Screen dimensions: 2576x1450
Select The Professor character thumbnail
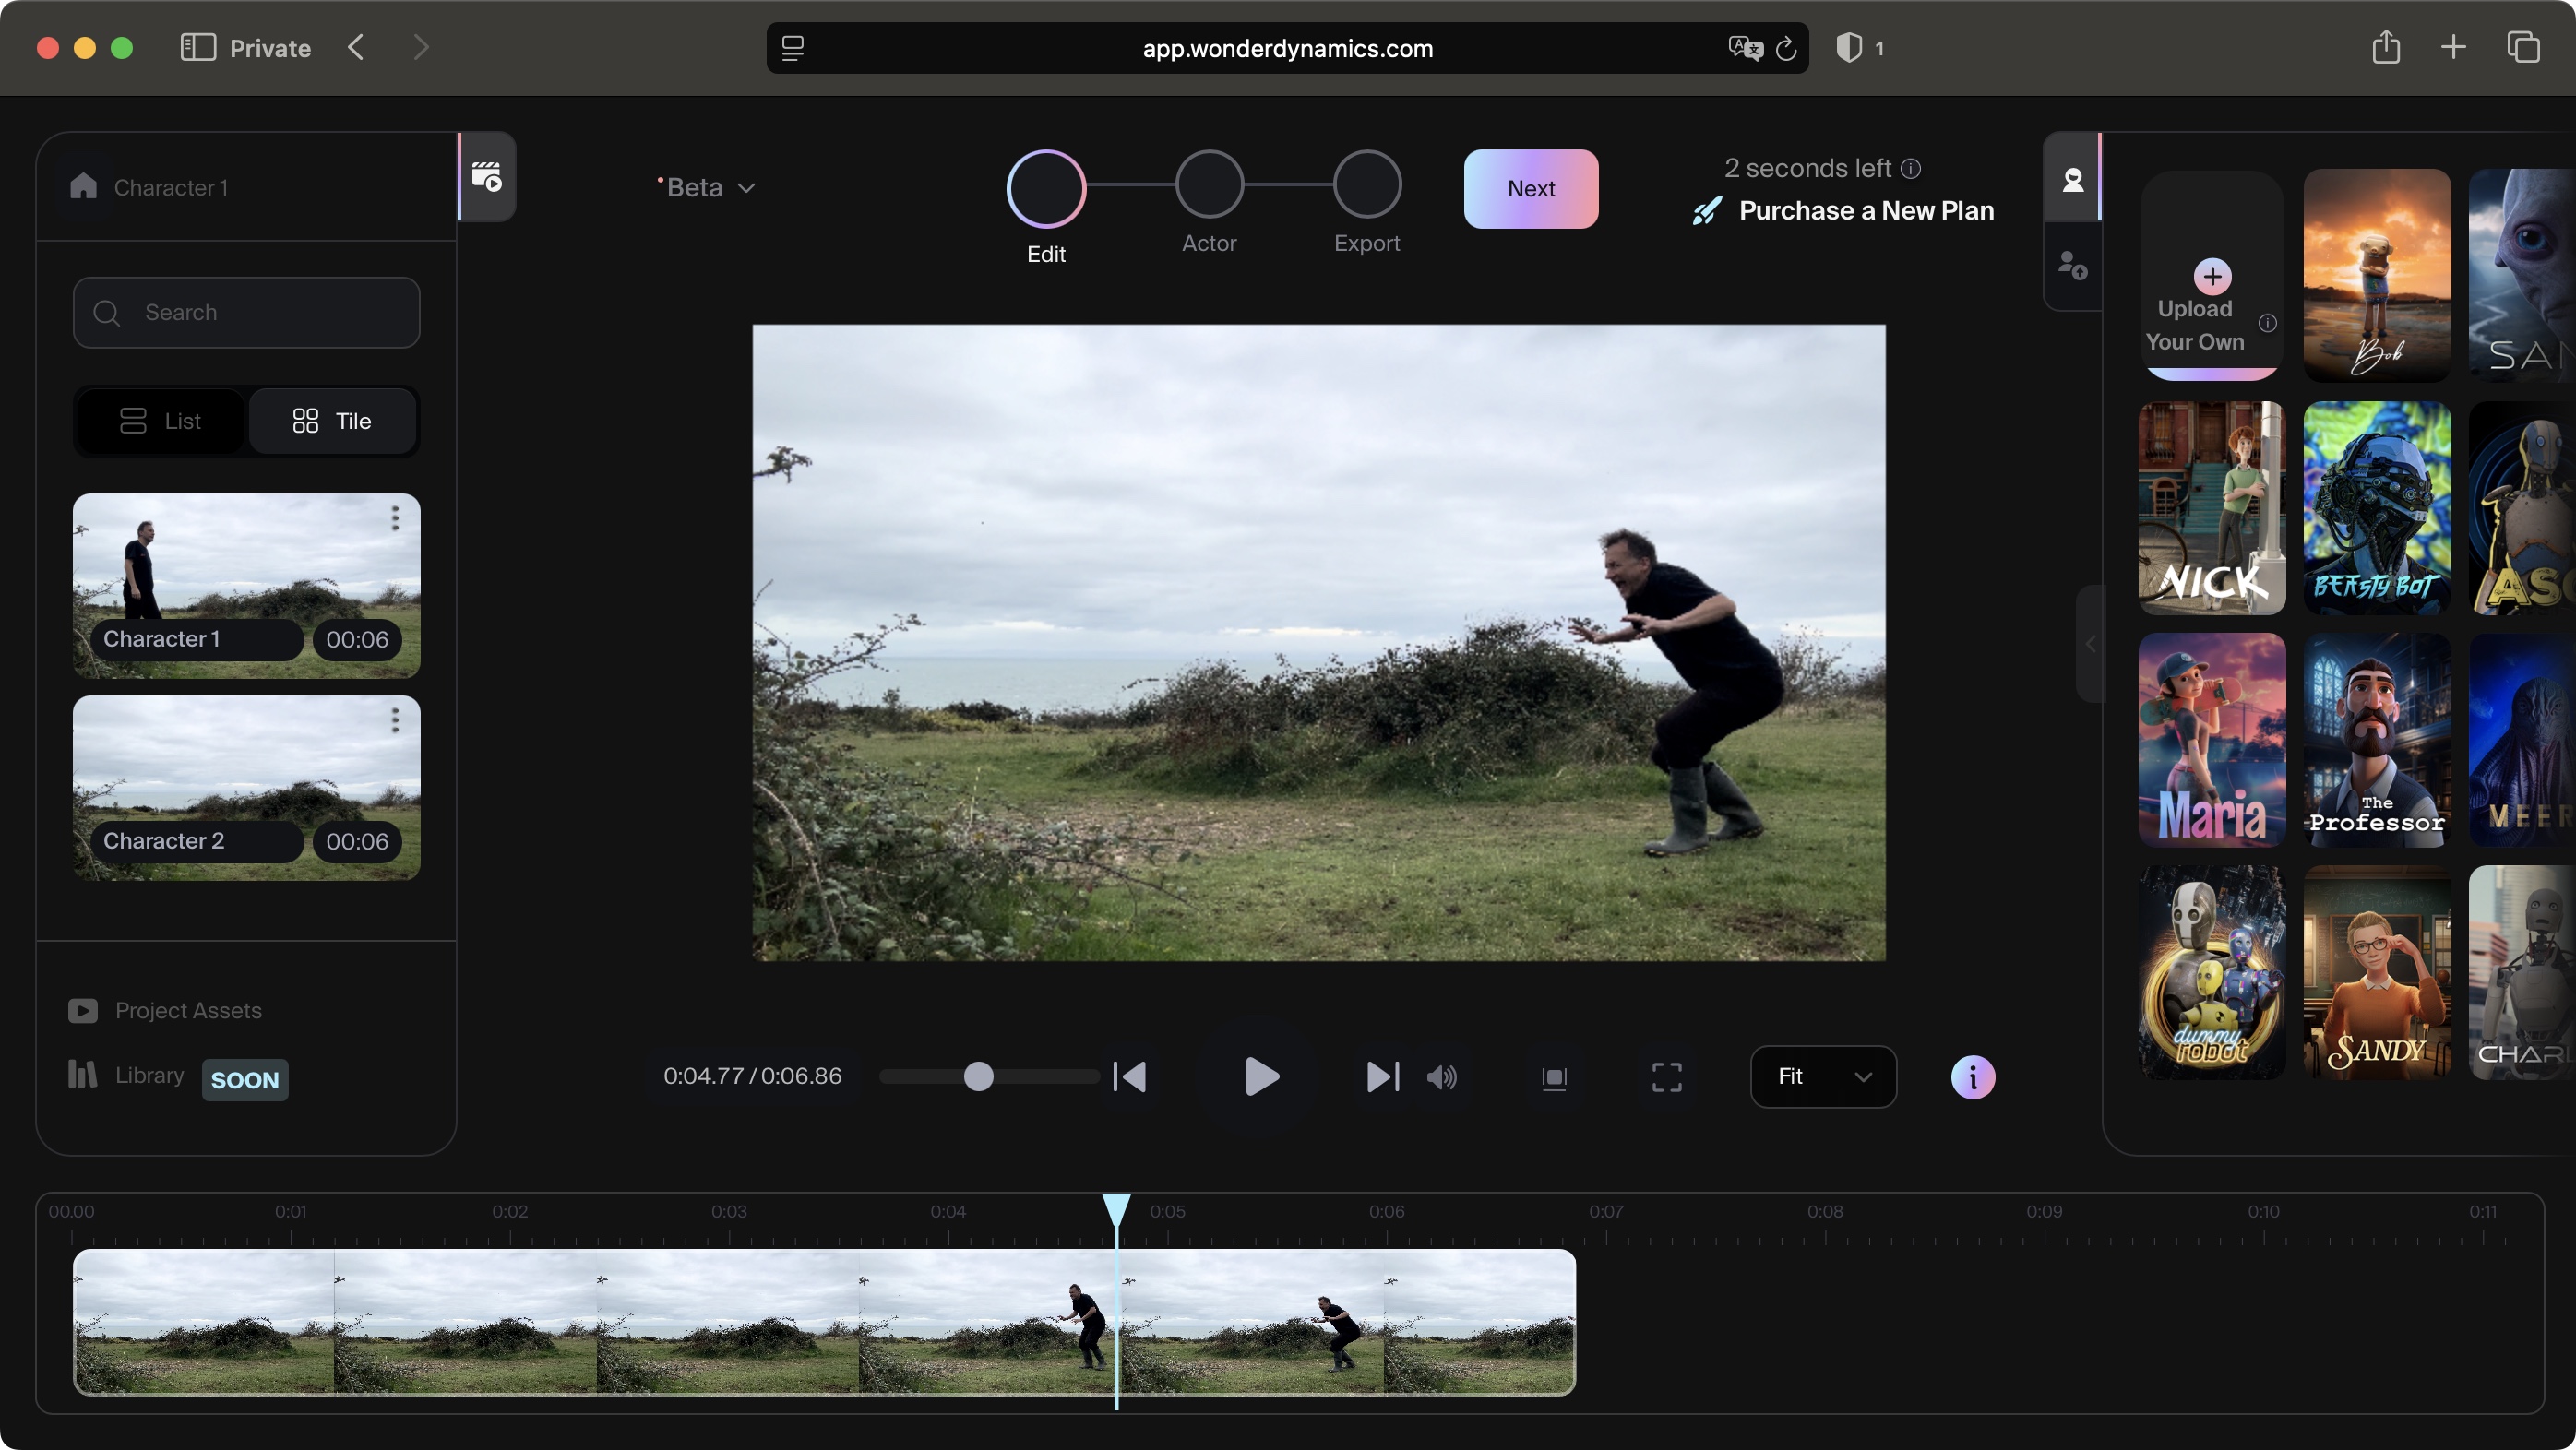2376,740
